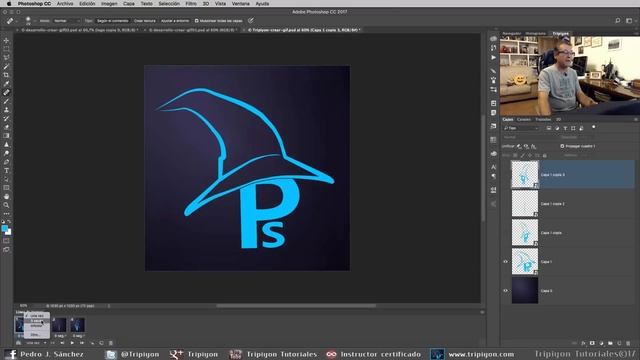
Task: Show the Capa 1 copia 2 layer
Action: tap(505, 204)
